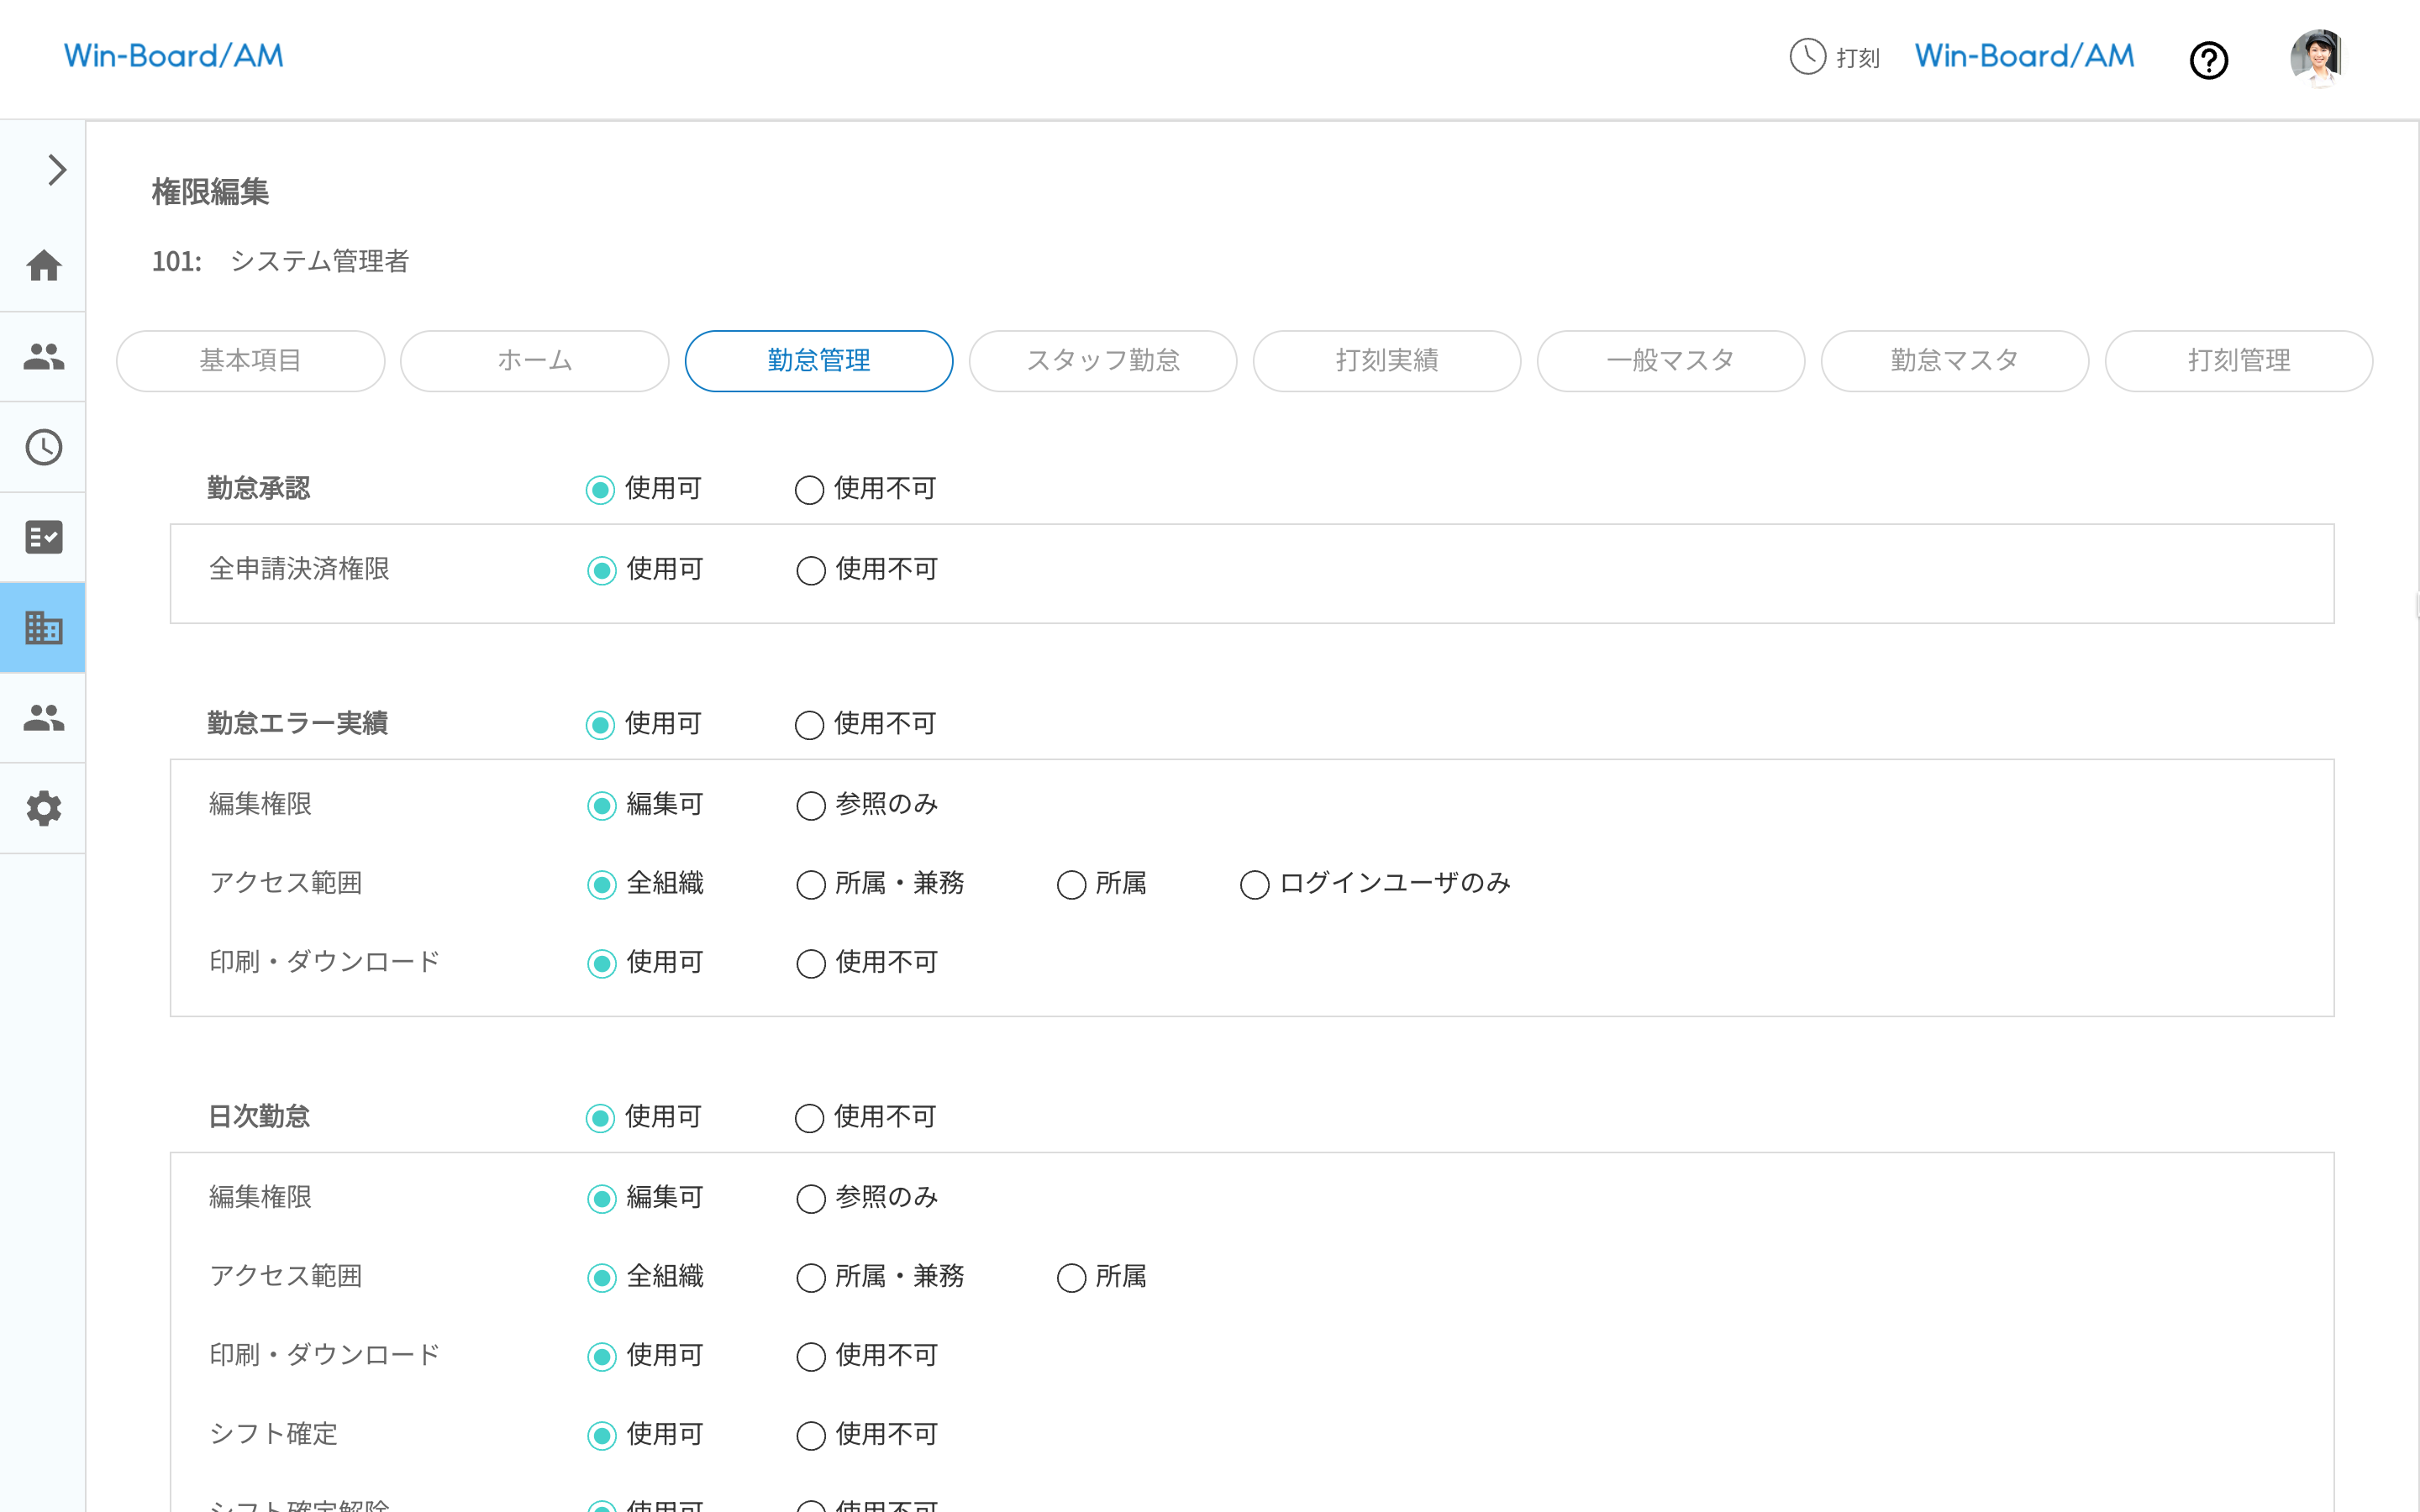Switch to the 基本項目 tab

coord(250,361)
